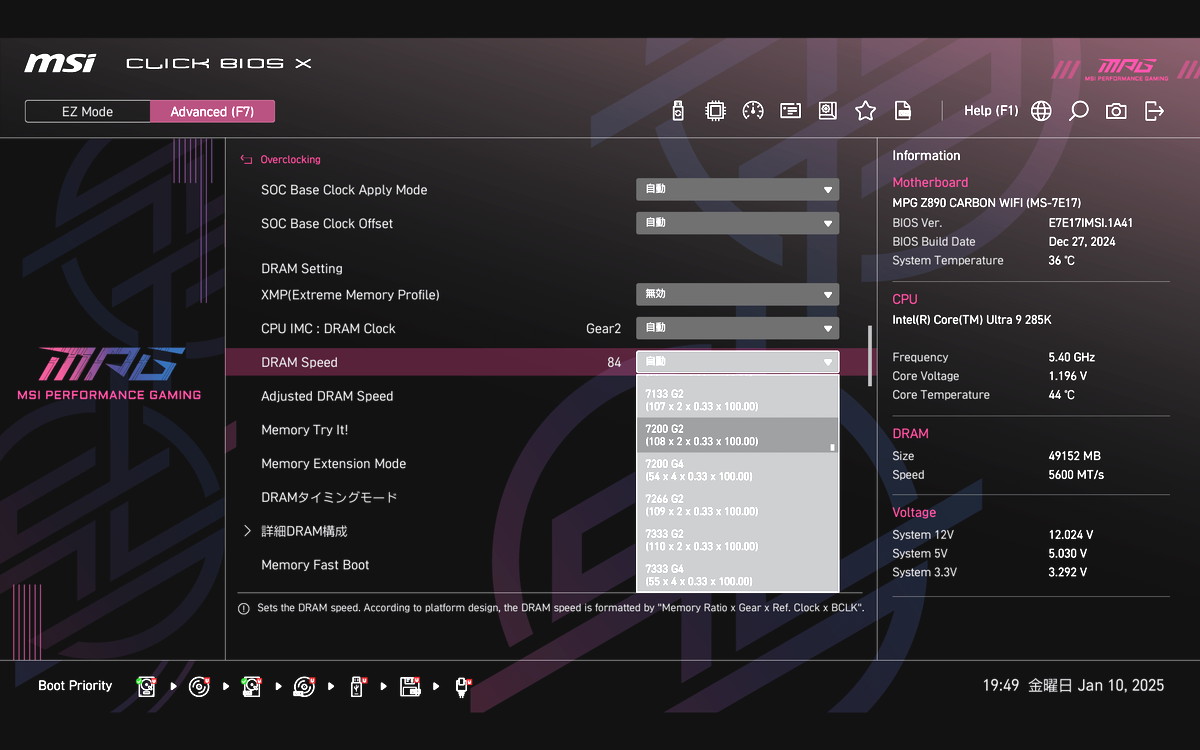Click the star Favorites icon

865,111
